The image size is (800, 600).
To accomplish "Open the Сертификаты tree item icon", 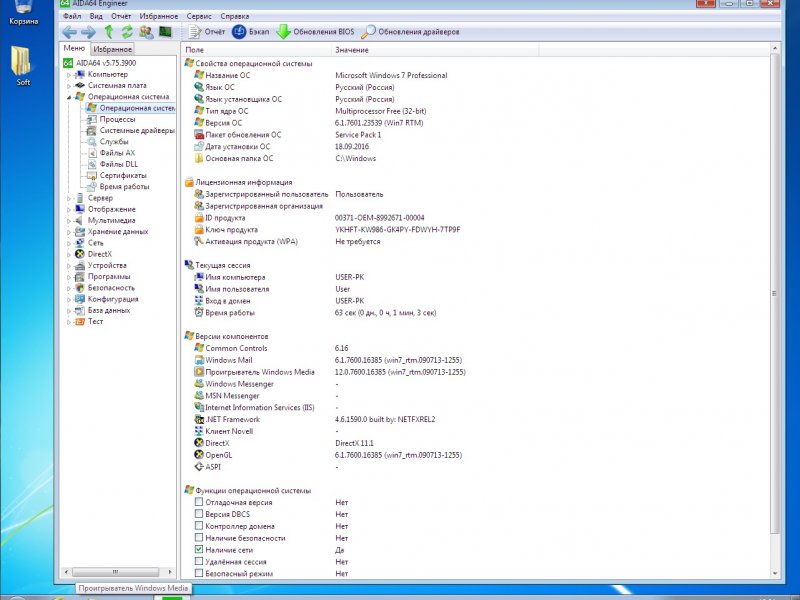I will [x=91, y=176].
